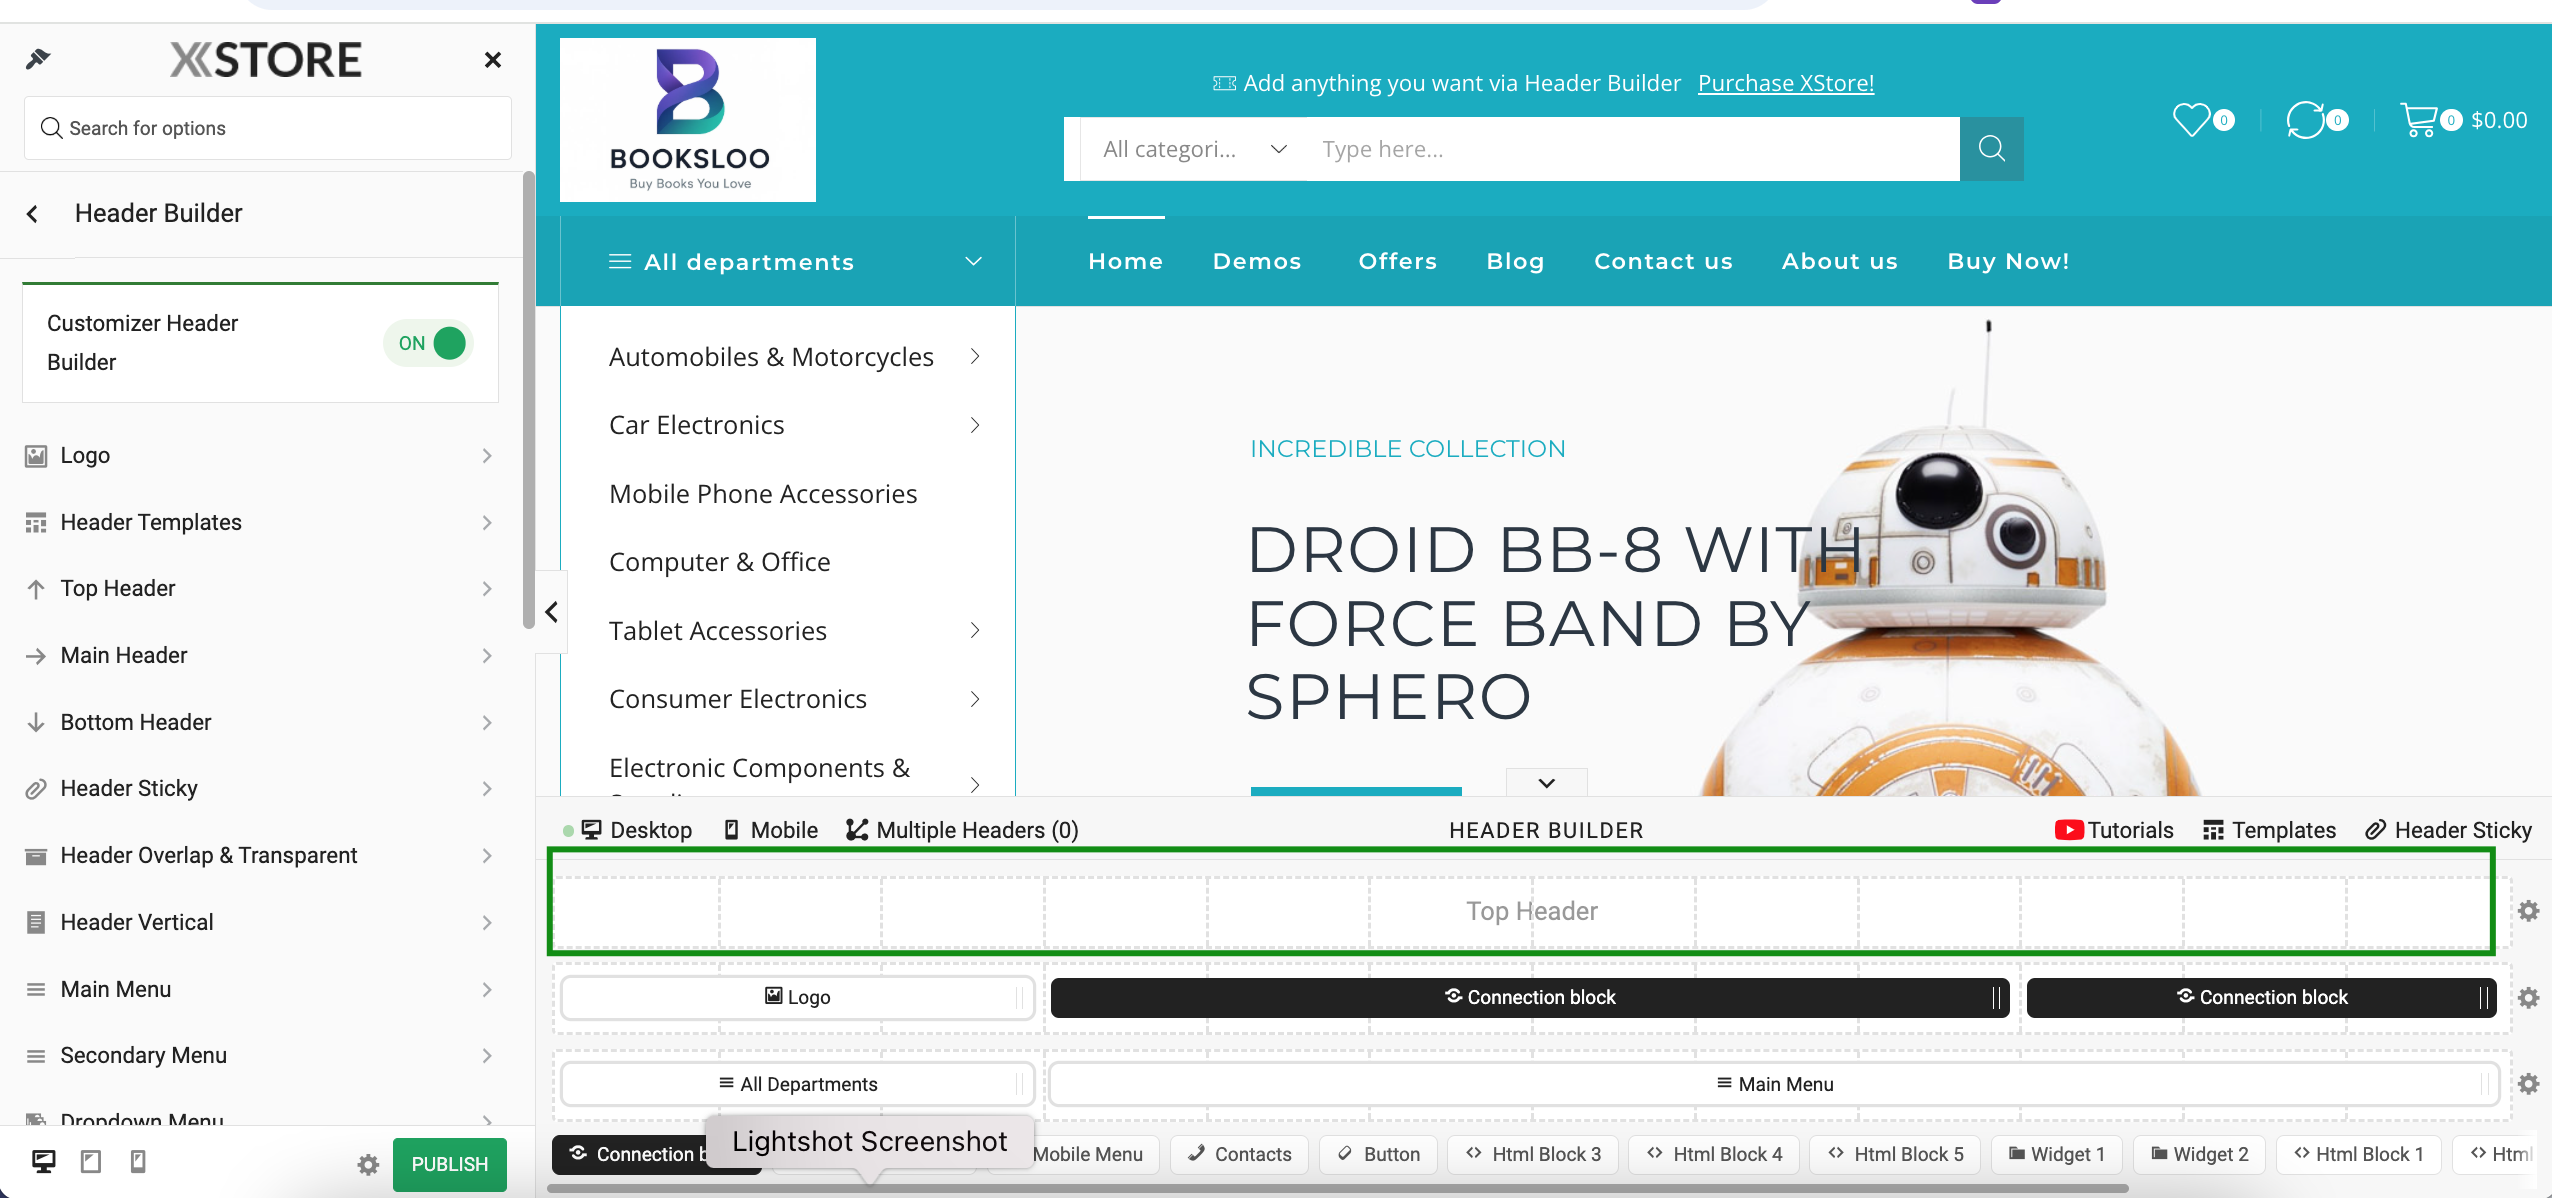Click the PUBLISH button

coord(450,1164)
